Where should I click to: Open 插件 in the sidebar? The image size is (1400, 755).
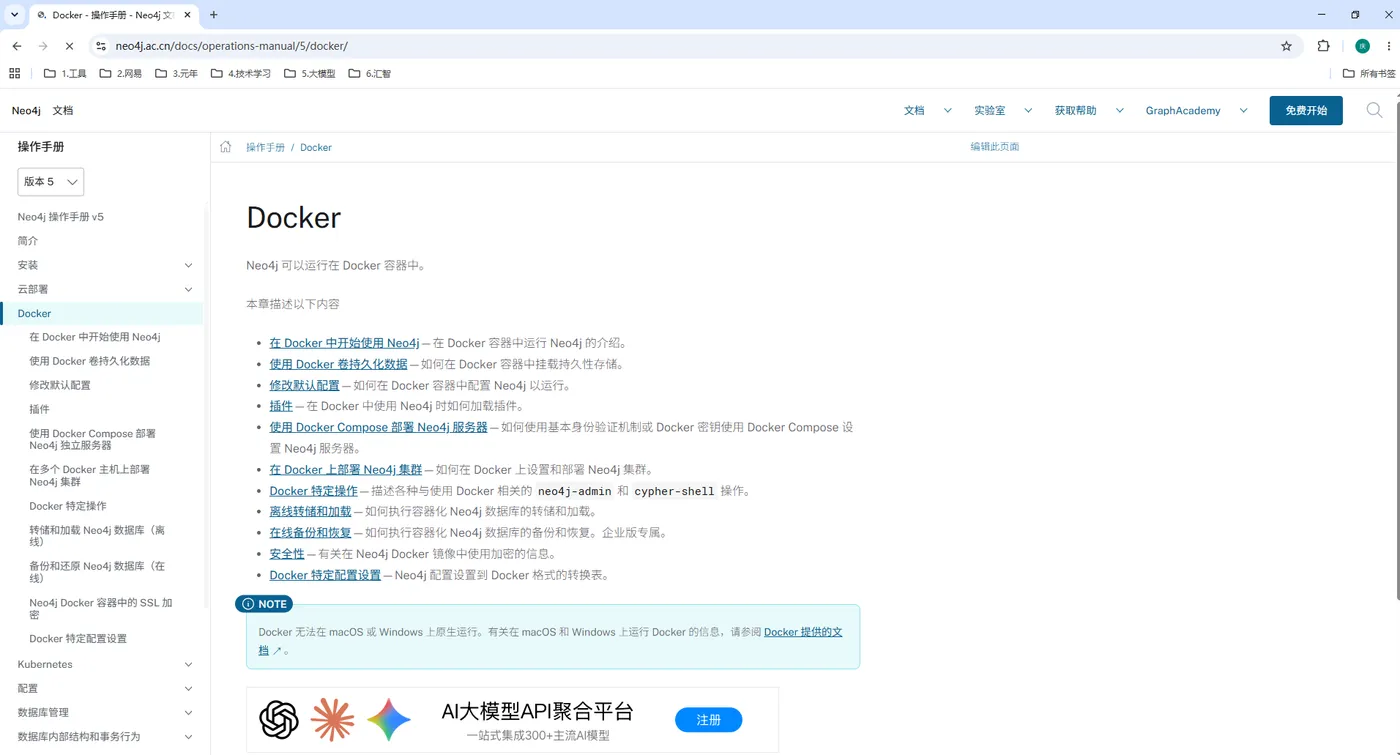[39, 409]
